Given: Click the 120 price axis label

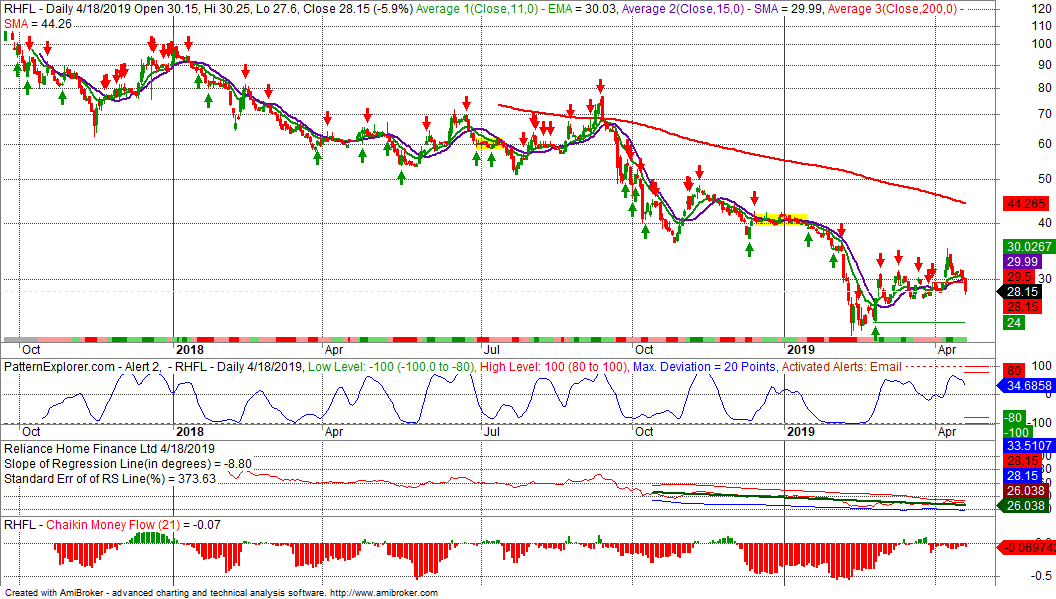Looking at the screenshot, I should (x=1041, y=9).
